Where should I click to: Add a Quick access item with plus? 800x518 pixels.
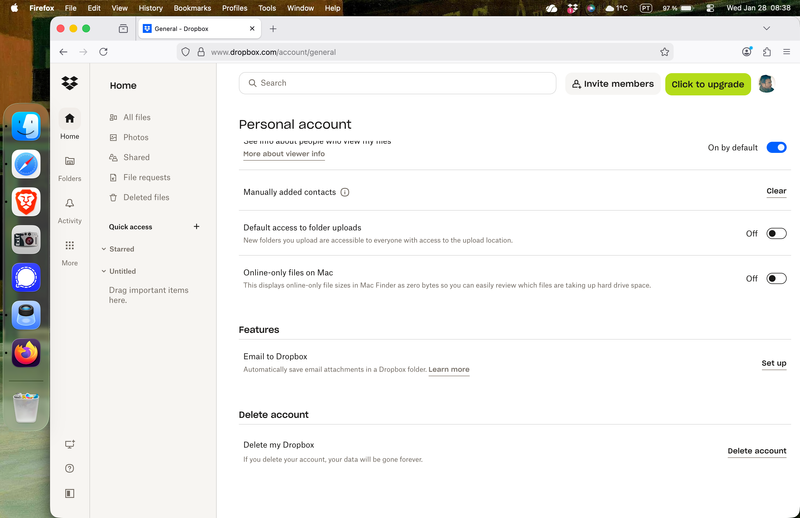tap(196, 227)
